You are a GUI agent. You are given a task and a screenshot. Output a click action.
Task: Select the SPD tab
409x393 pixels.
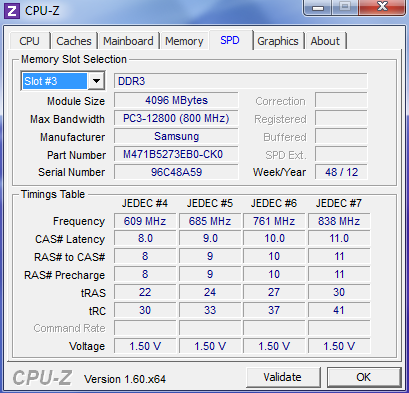(230, 40)
